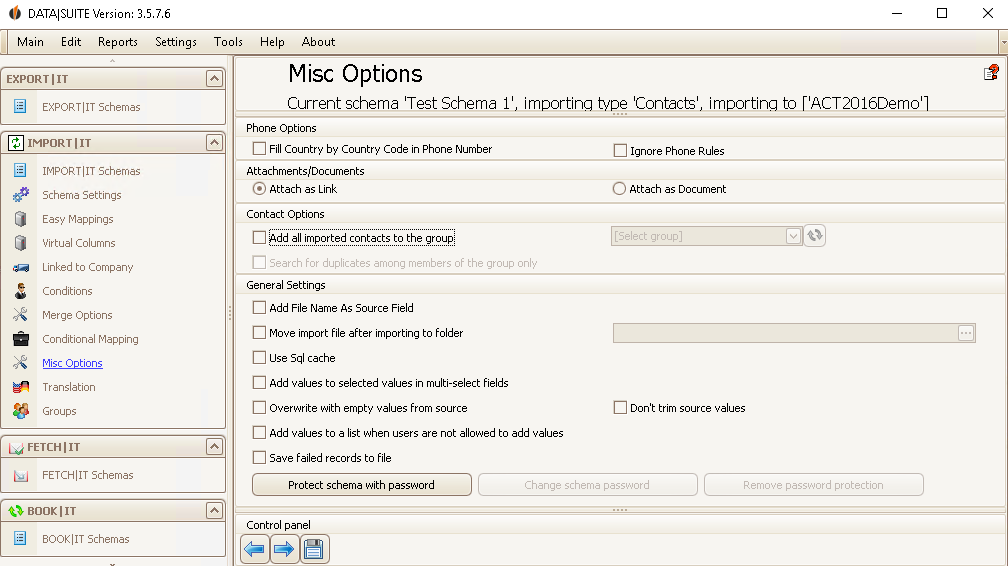
Task: Open the Select group dropdown
Action: [793, 236]
